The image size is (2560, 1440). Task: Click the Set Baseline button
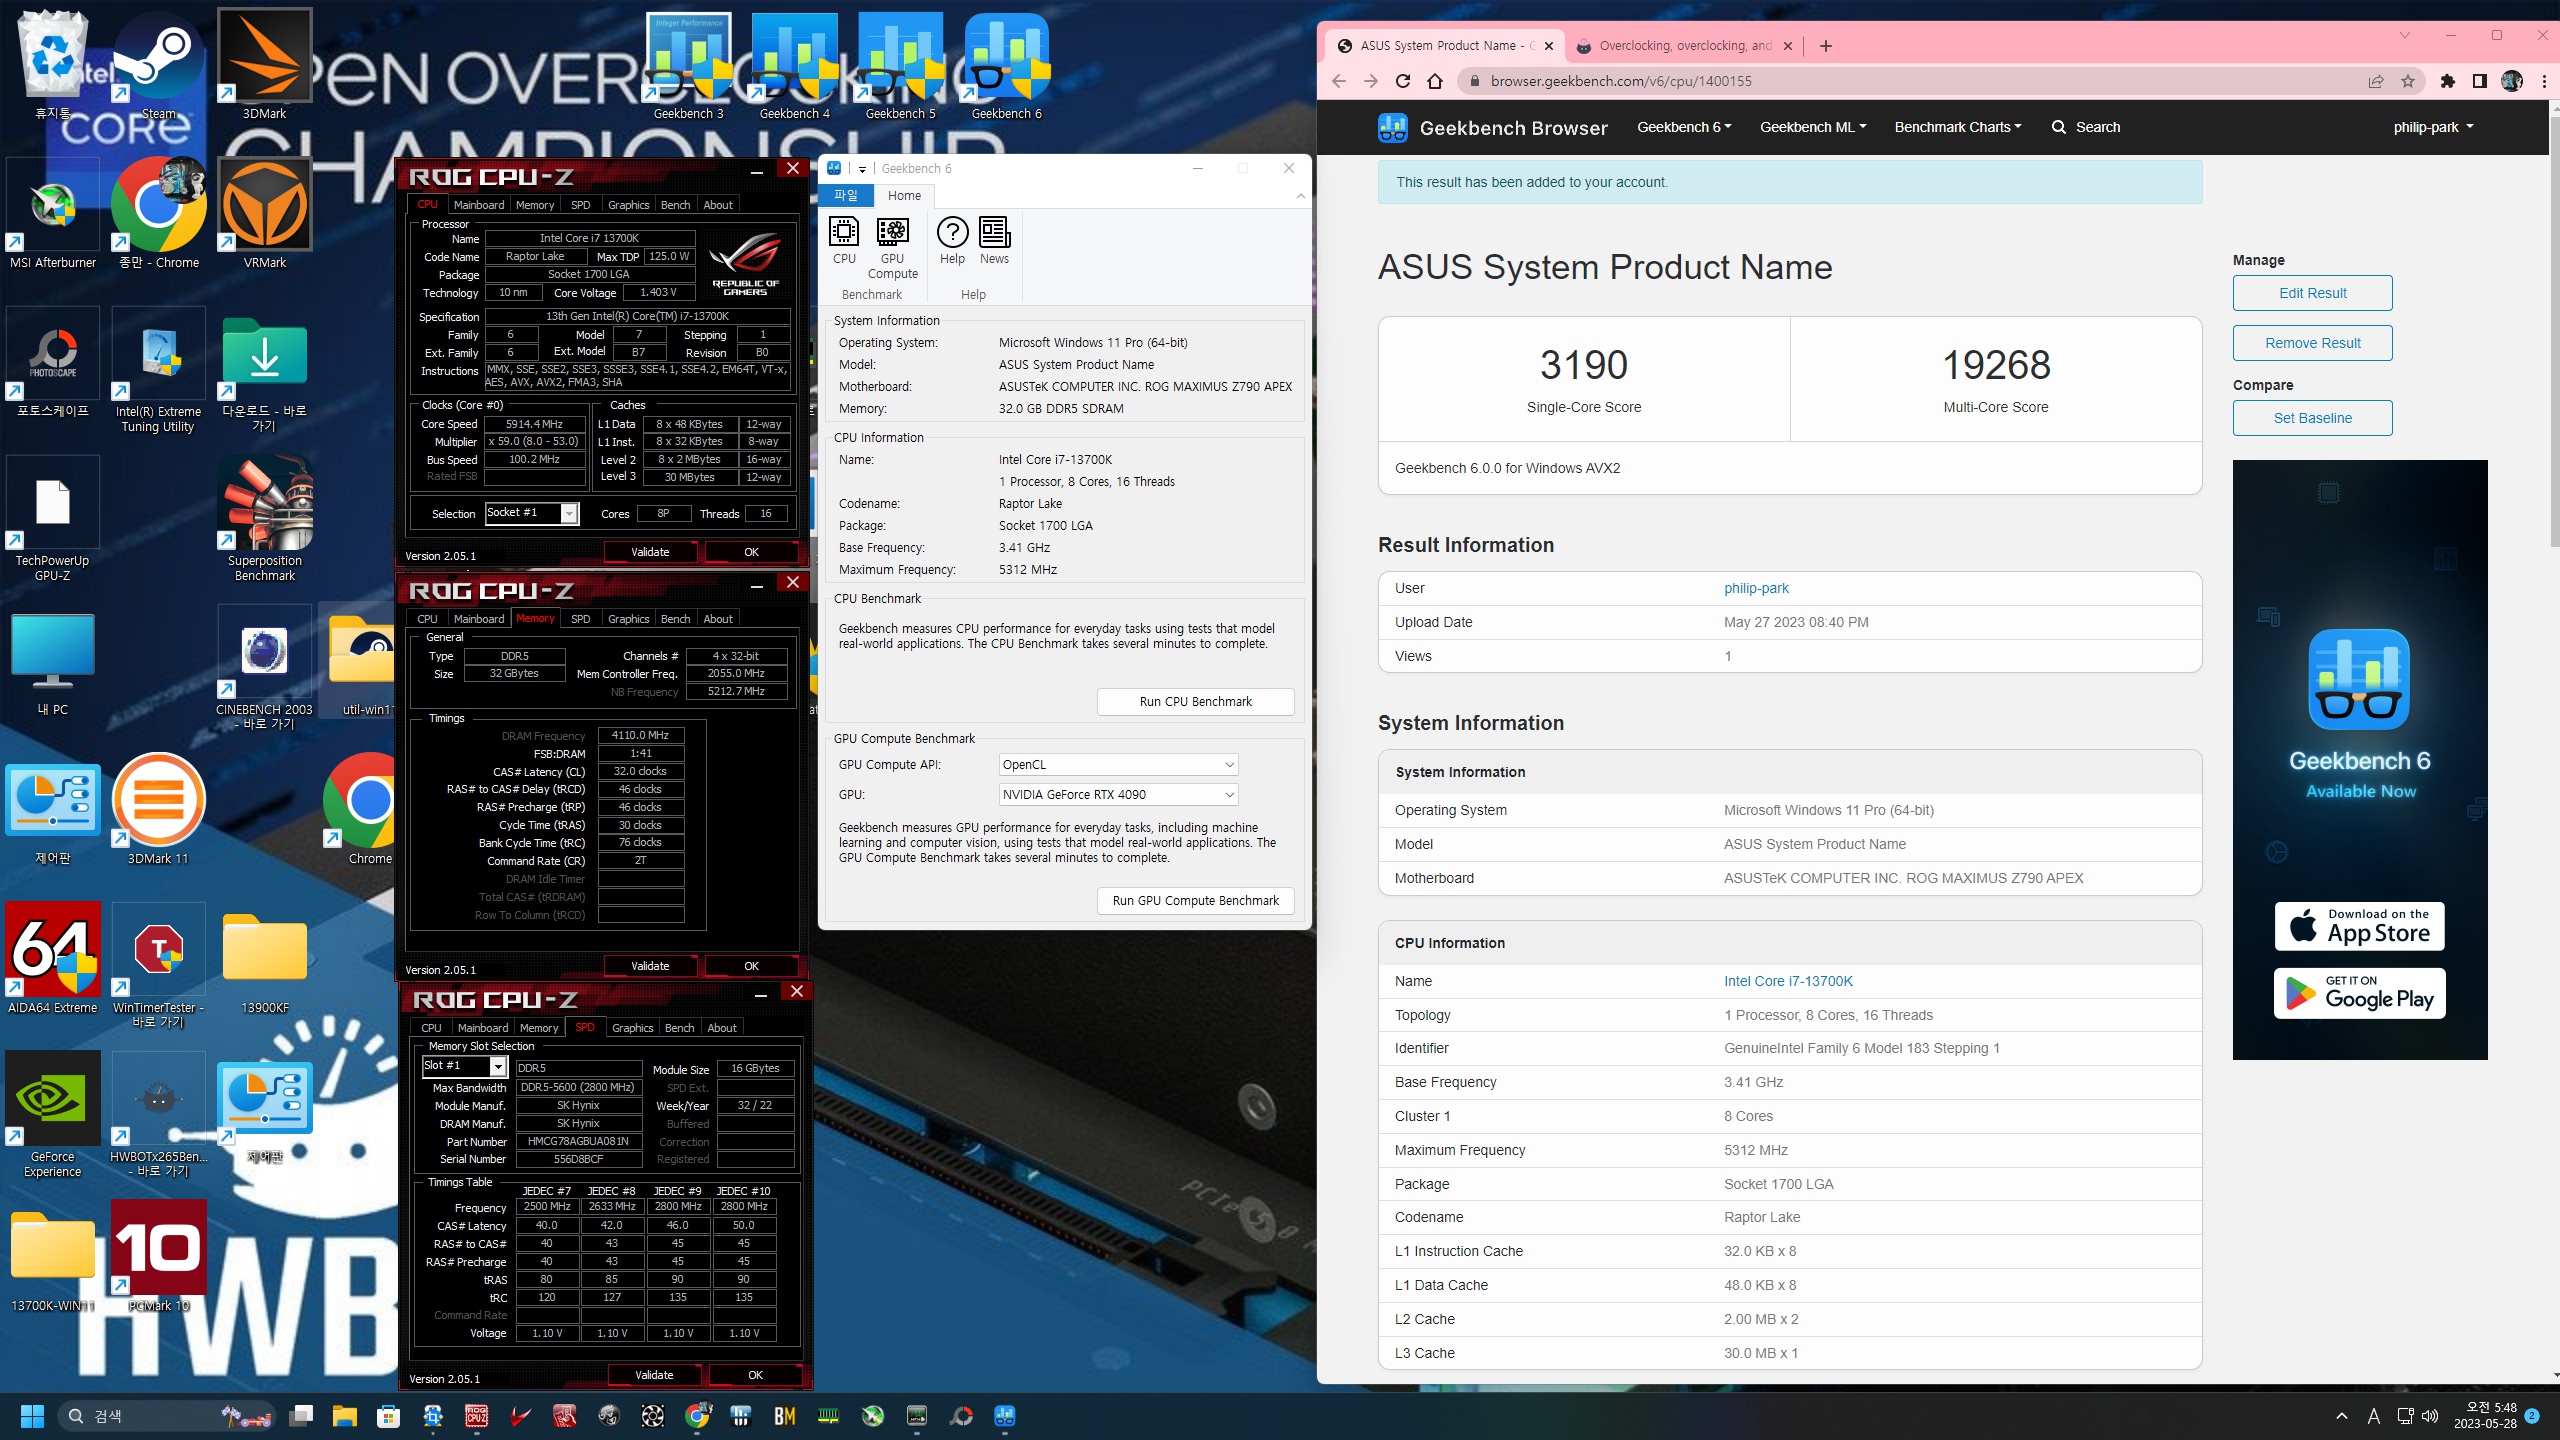(2312, 418)
